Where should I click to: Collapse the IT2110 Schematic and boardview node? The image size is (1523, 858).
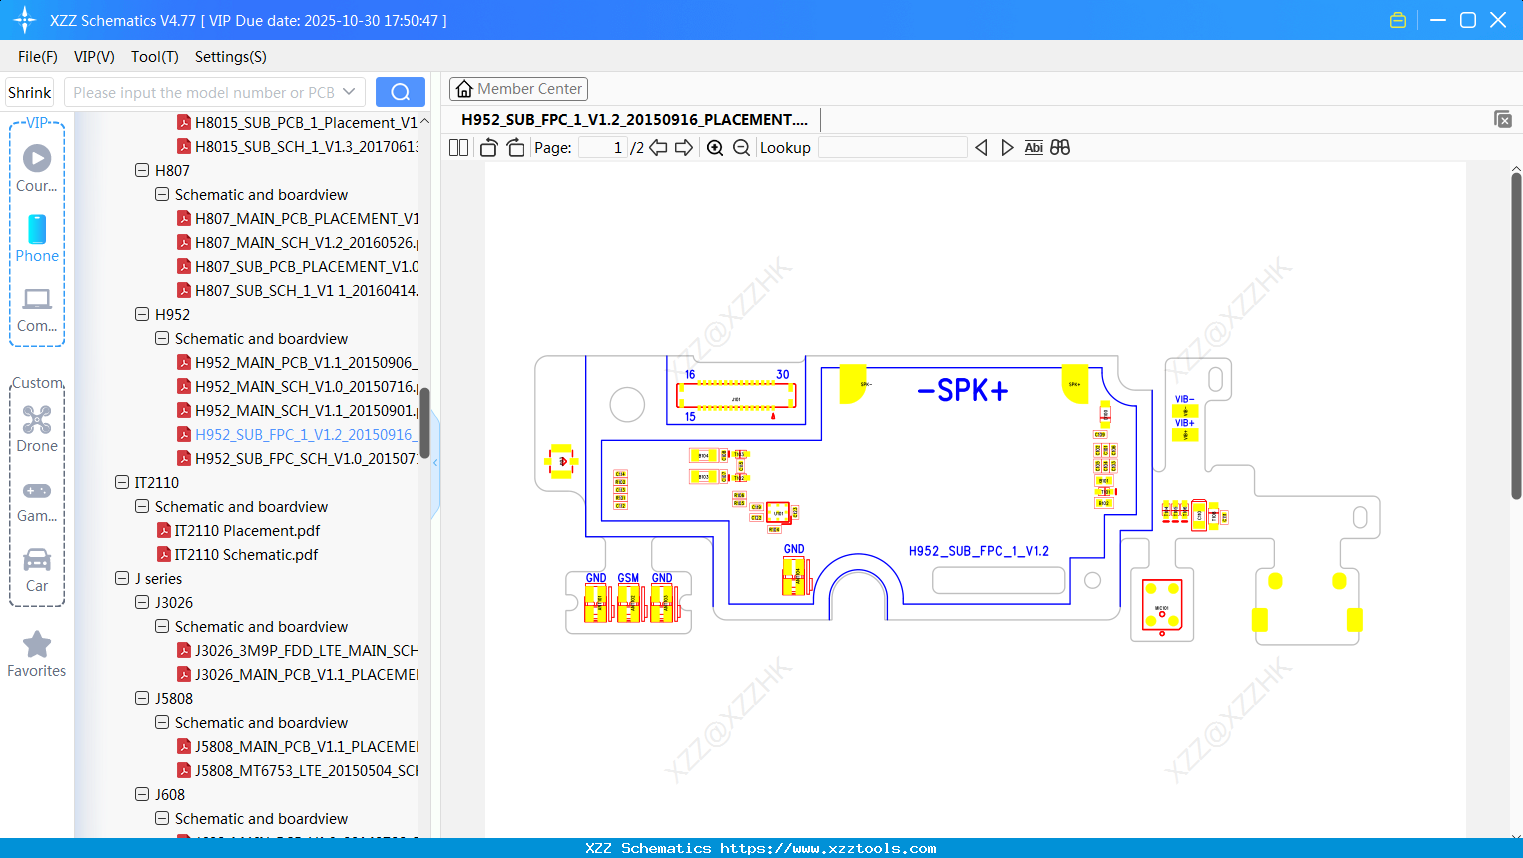141,506
